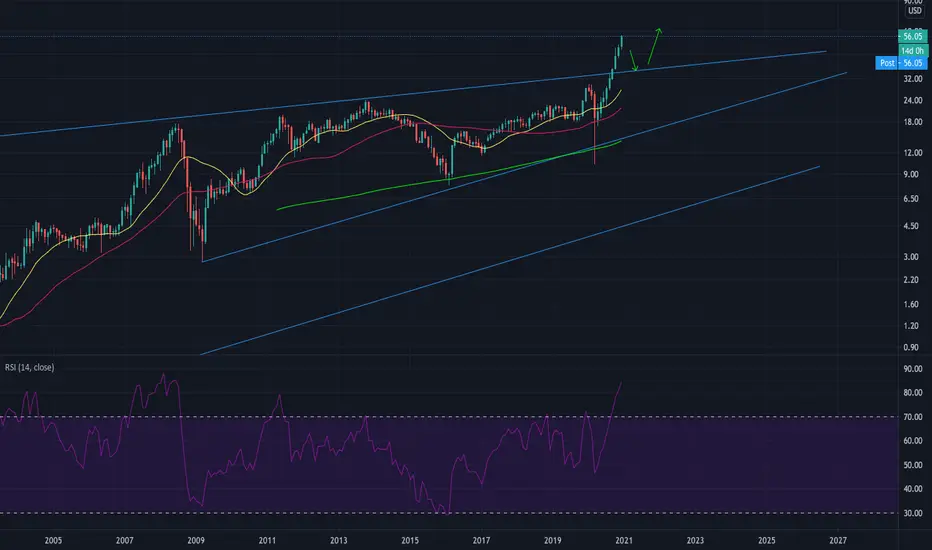Viewport: 932px width, 550px height.
Task: Click the 2.20 price axis label
Action: point(913,279)
